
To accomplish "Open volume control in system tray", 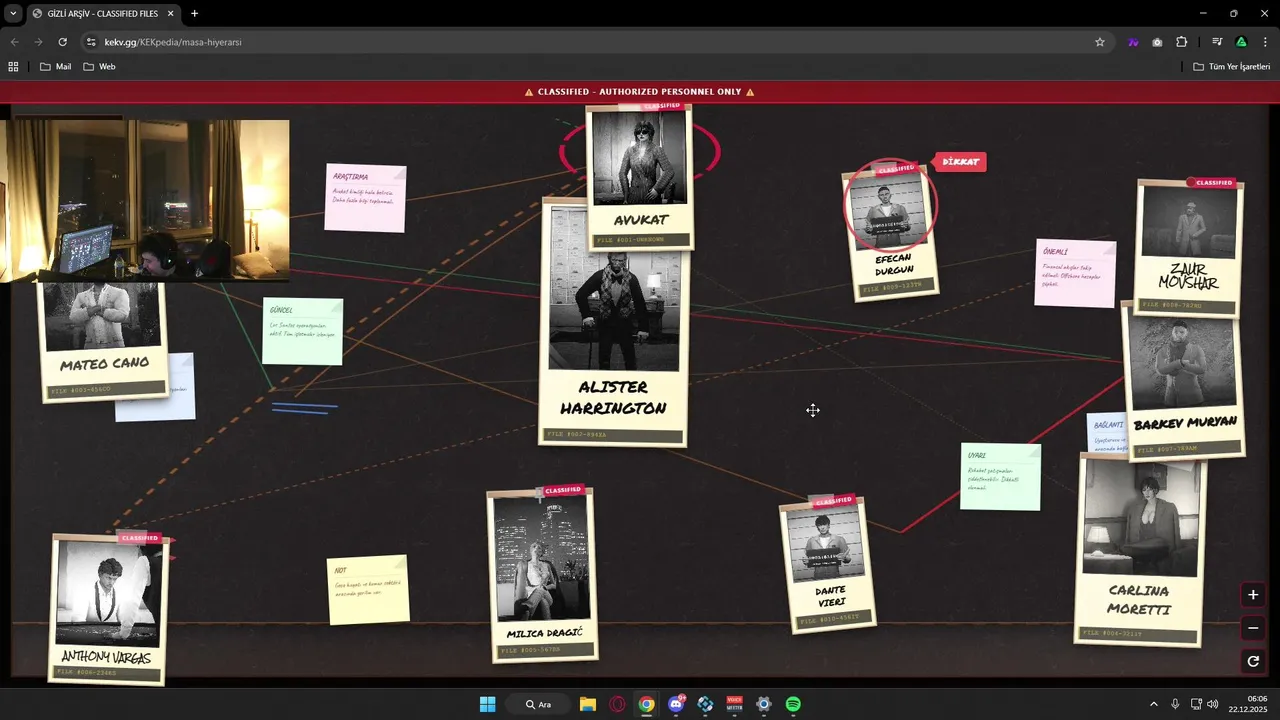I will [x=1212, y=704].
